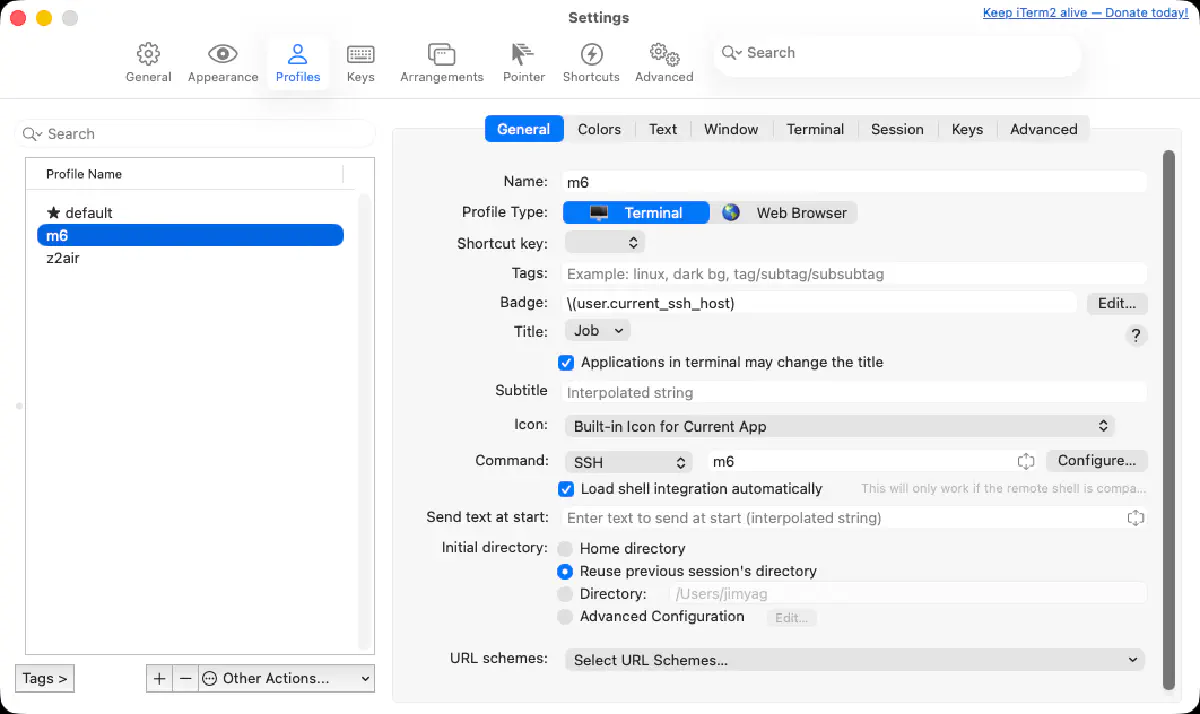This screenshot has height=714, width=1200.
Task: Open the General settings pane
Action: 147,62
